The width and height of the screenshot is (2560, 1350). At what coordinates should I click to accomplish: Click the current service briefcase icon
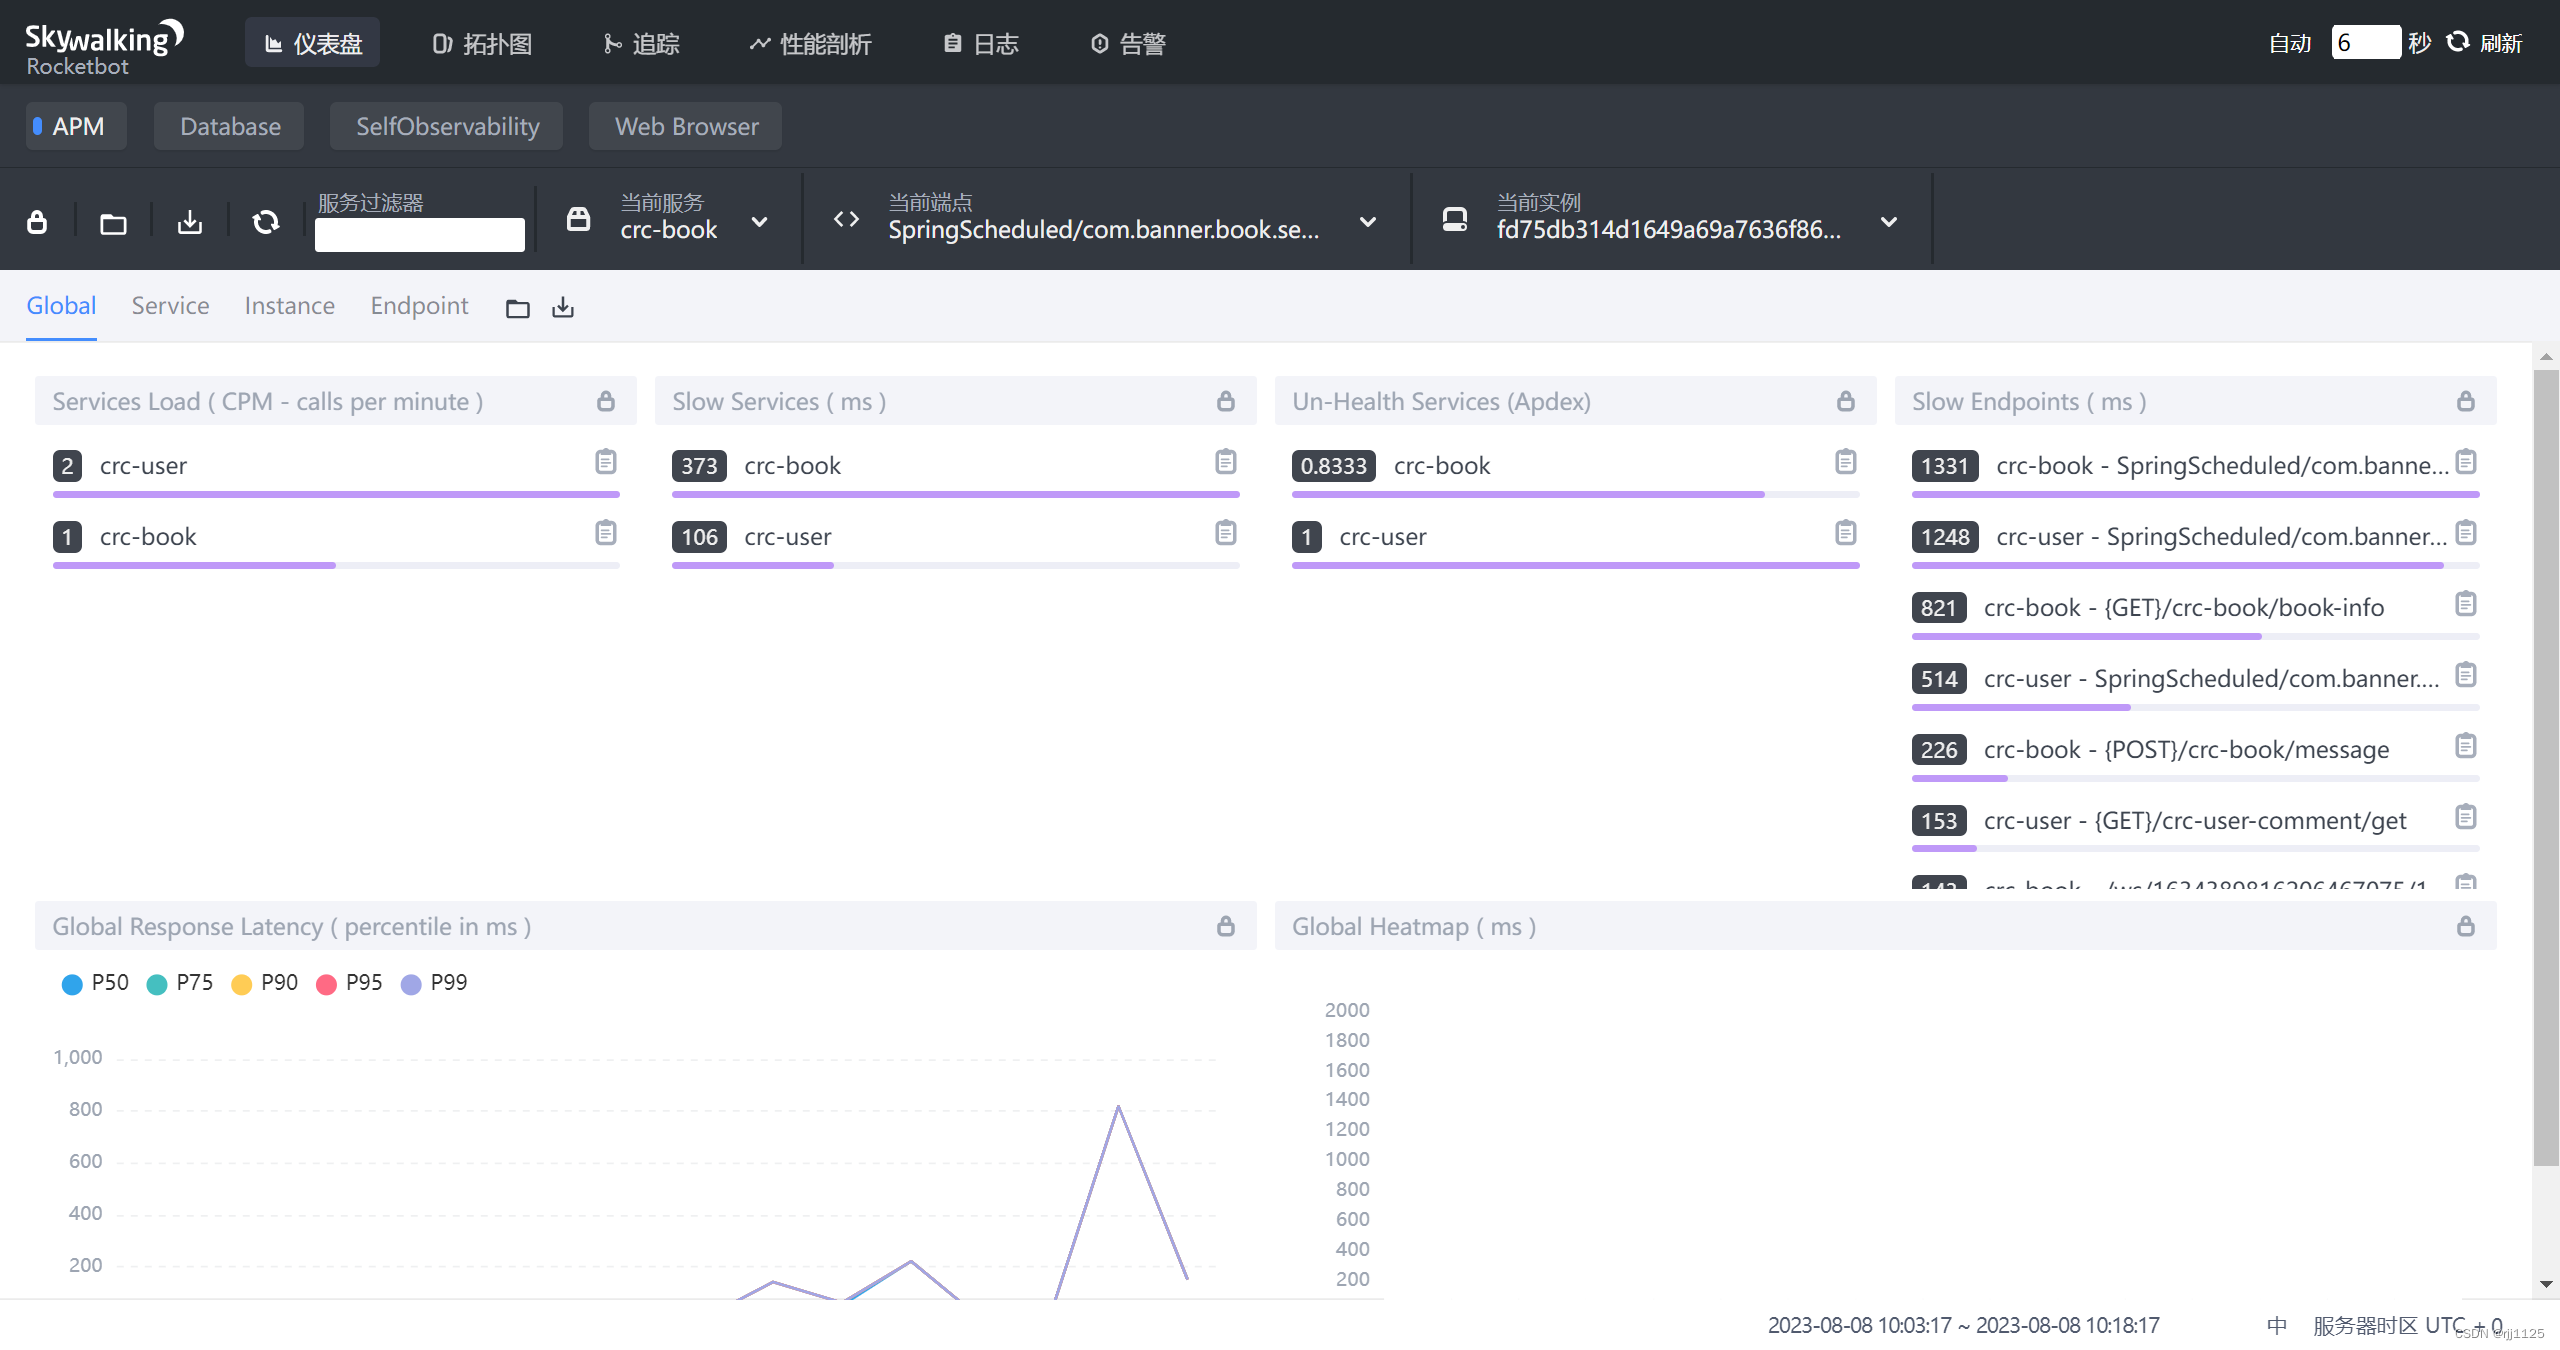578,219
